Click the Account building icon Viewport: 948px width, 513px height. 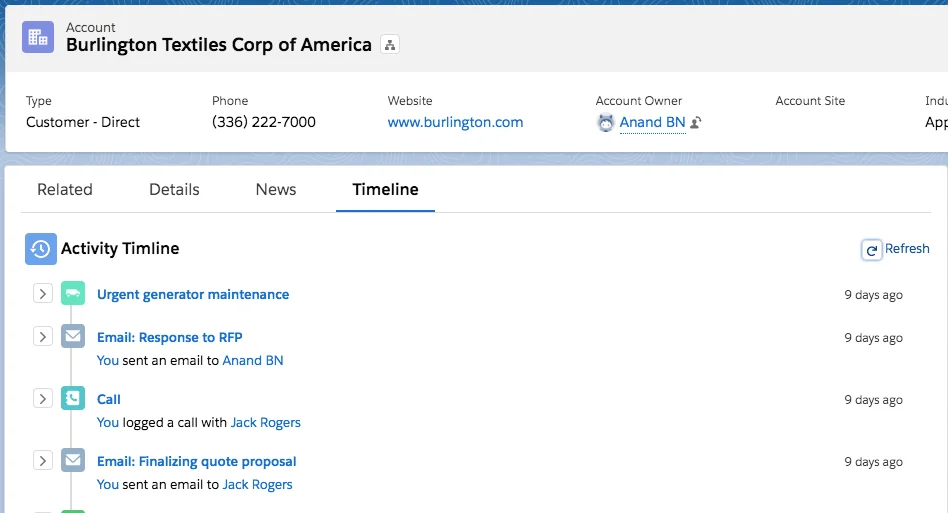(38, 37)
